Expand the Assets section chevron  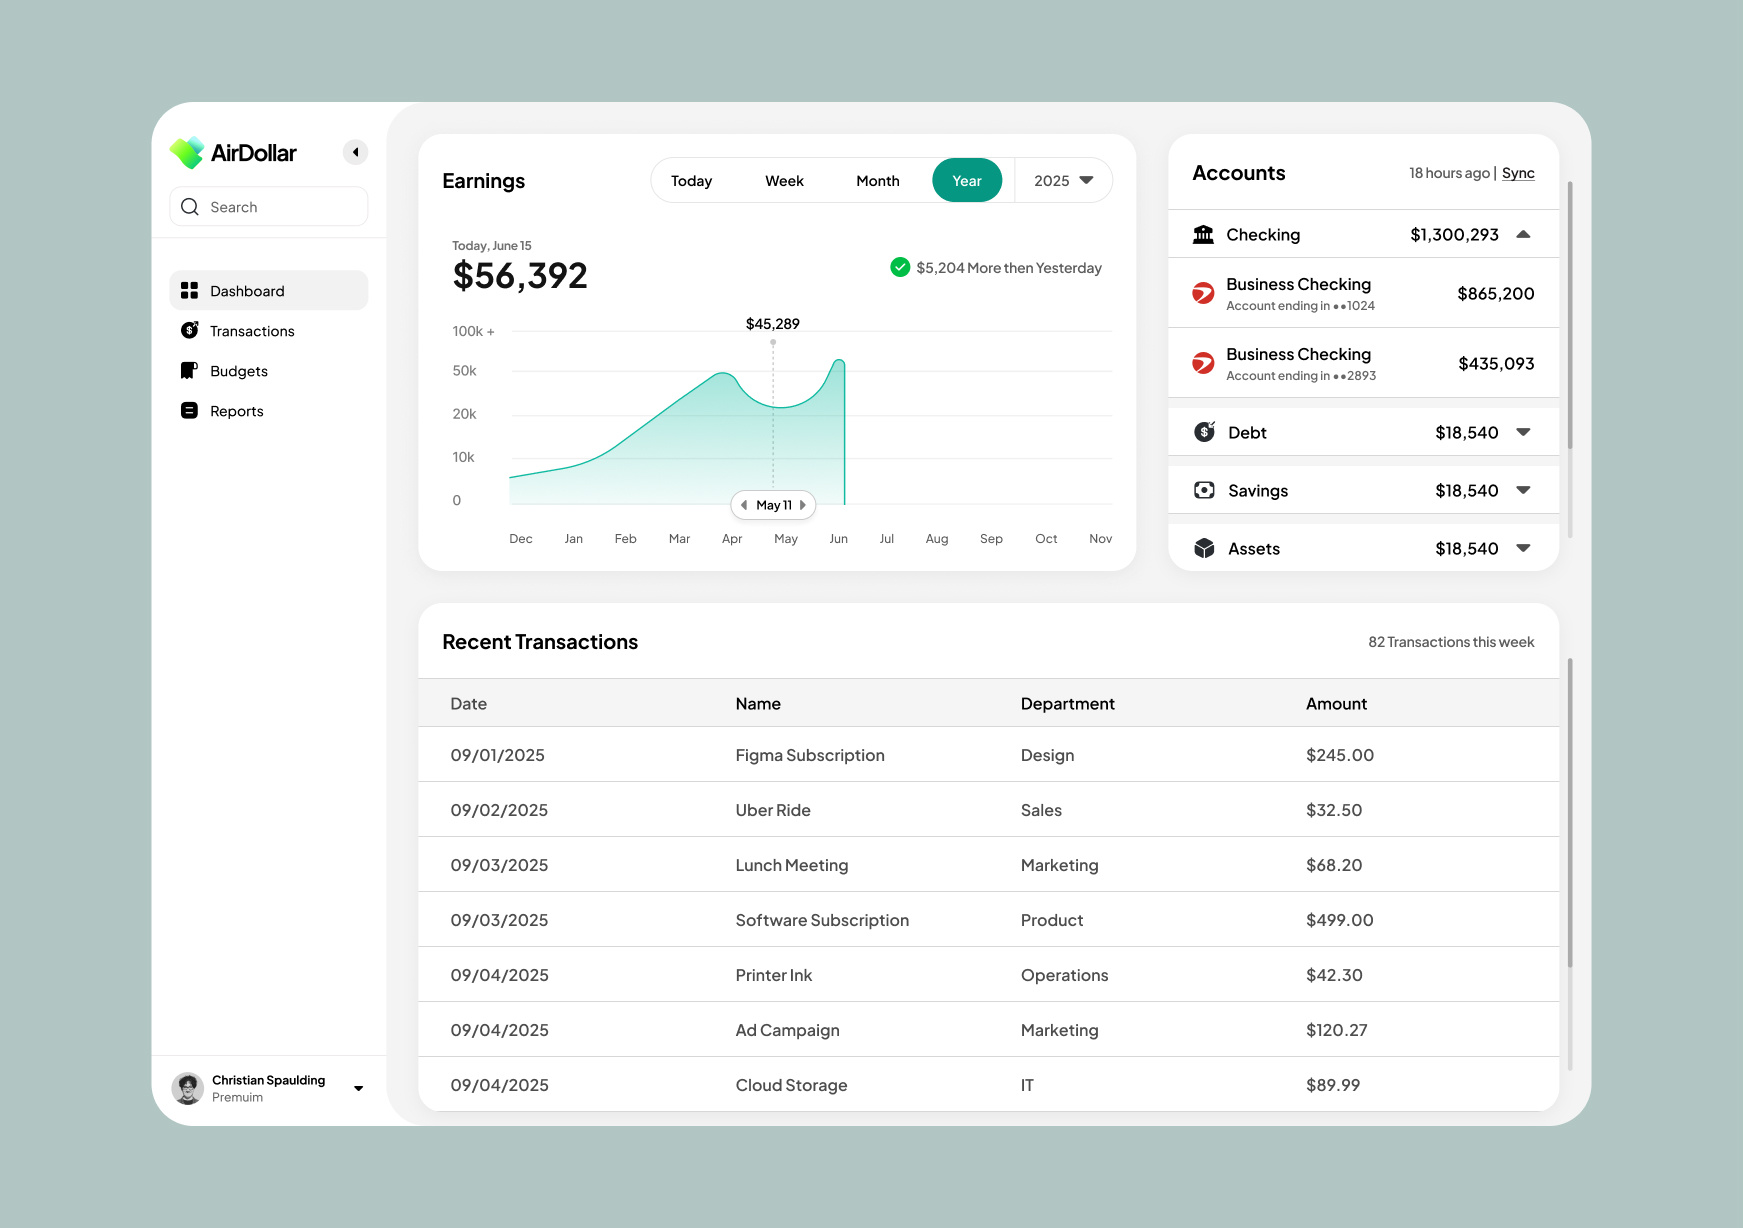point(1524,547)
